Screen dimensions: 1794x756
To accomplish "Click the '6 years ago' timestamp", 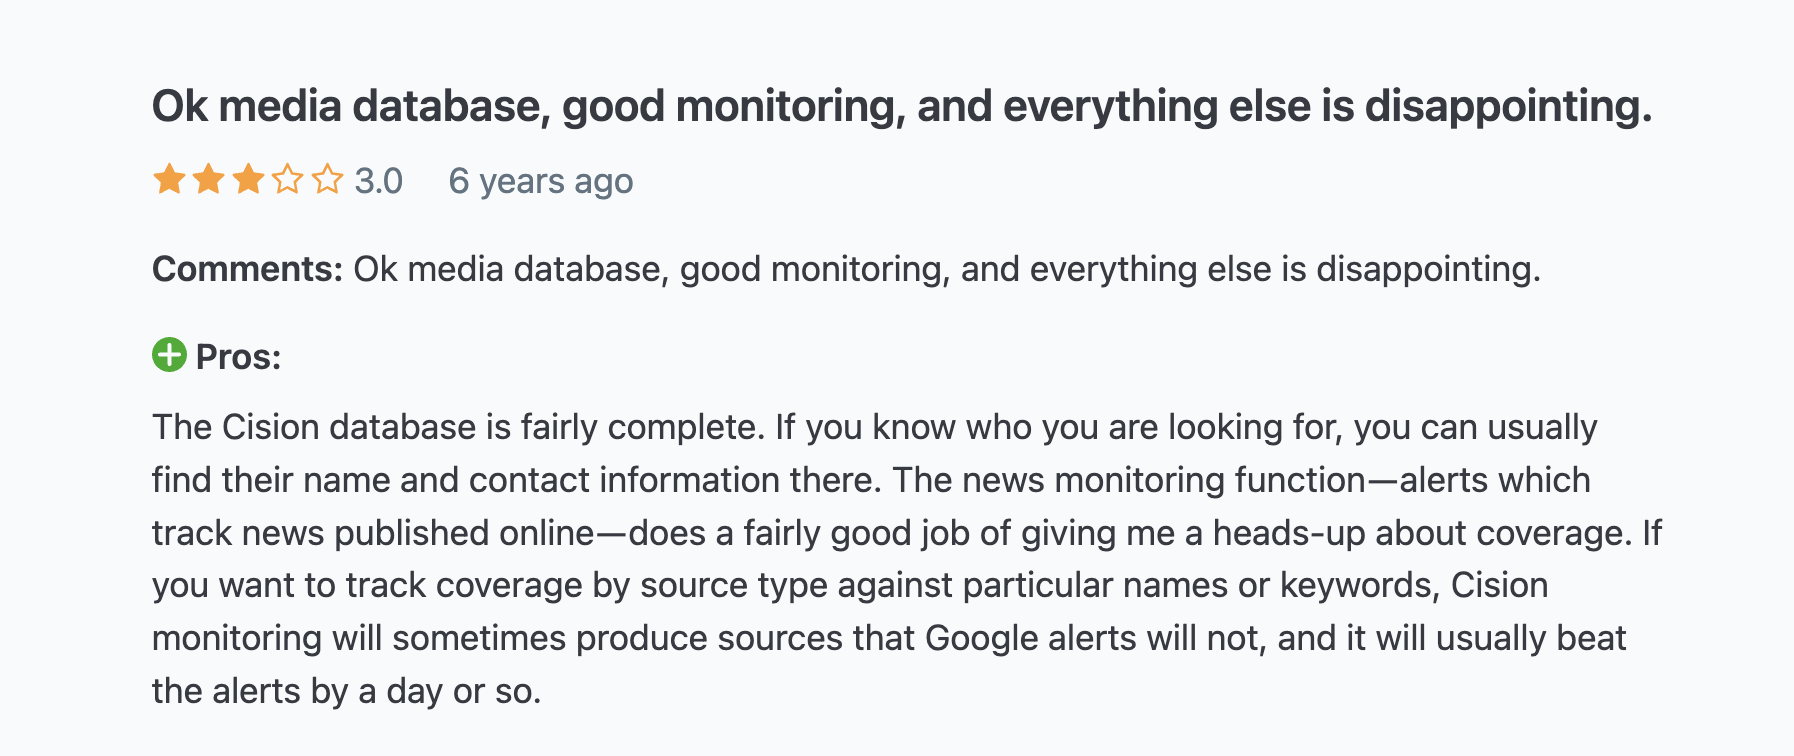I will 541,181.
